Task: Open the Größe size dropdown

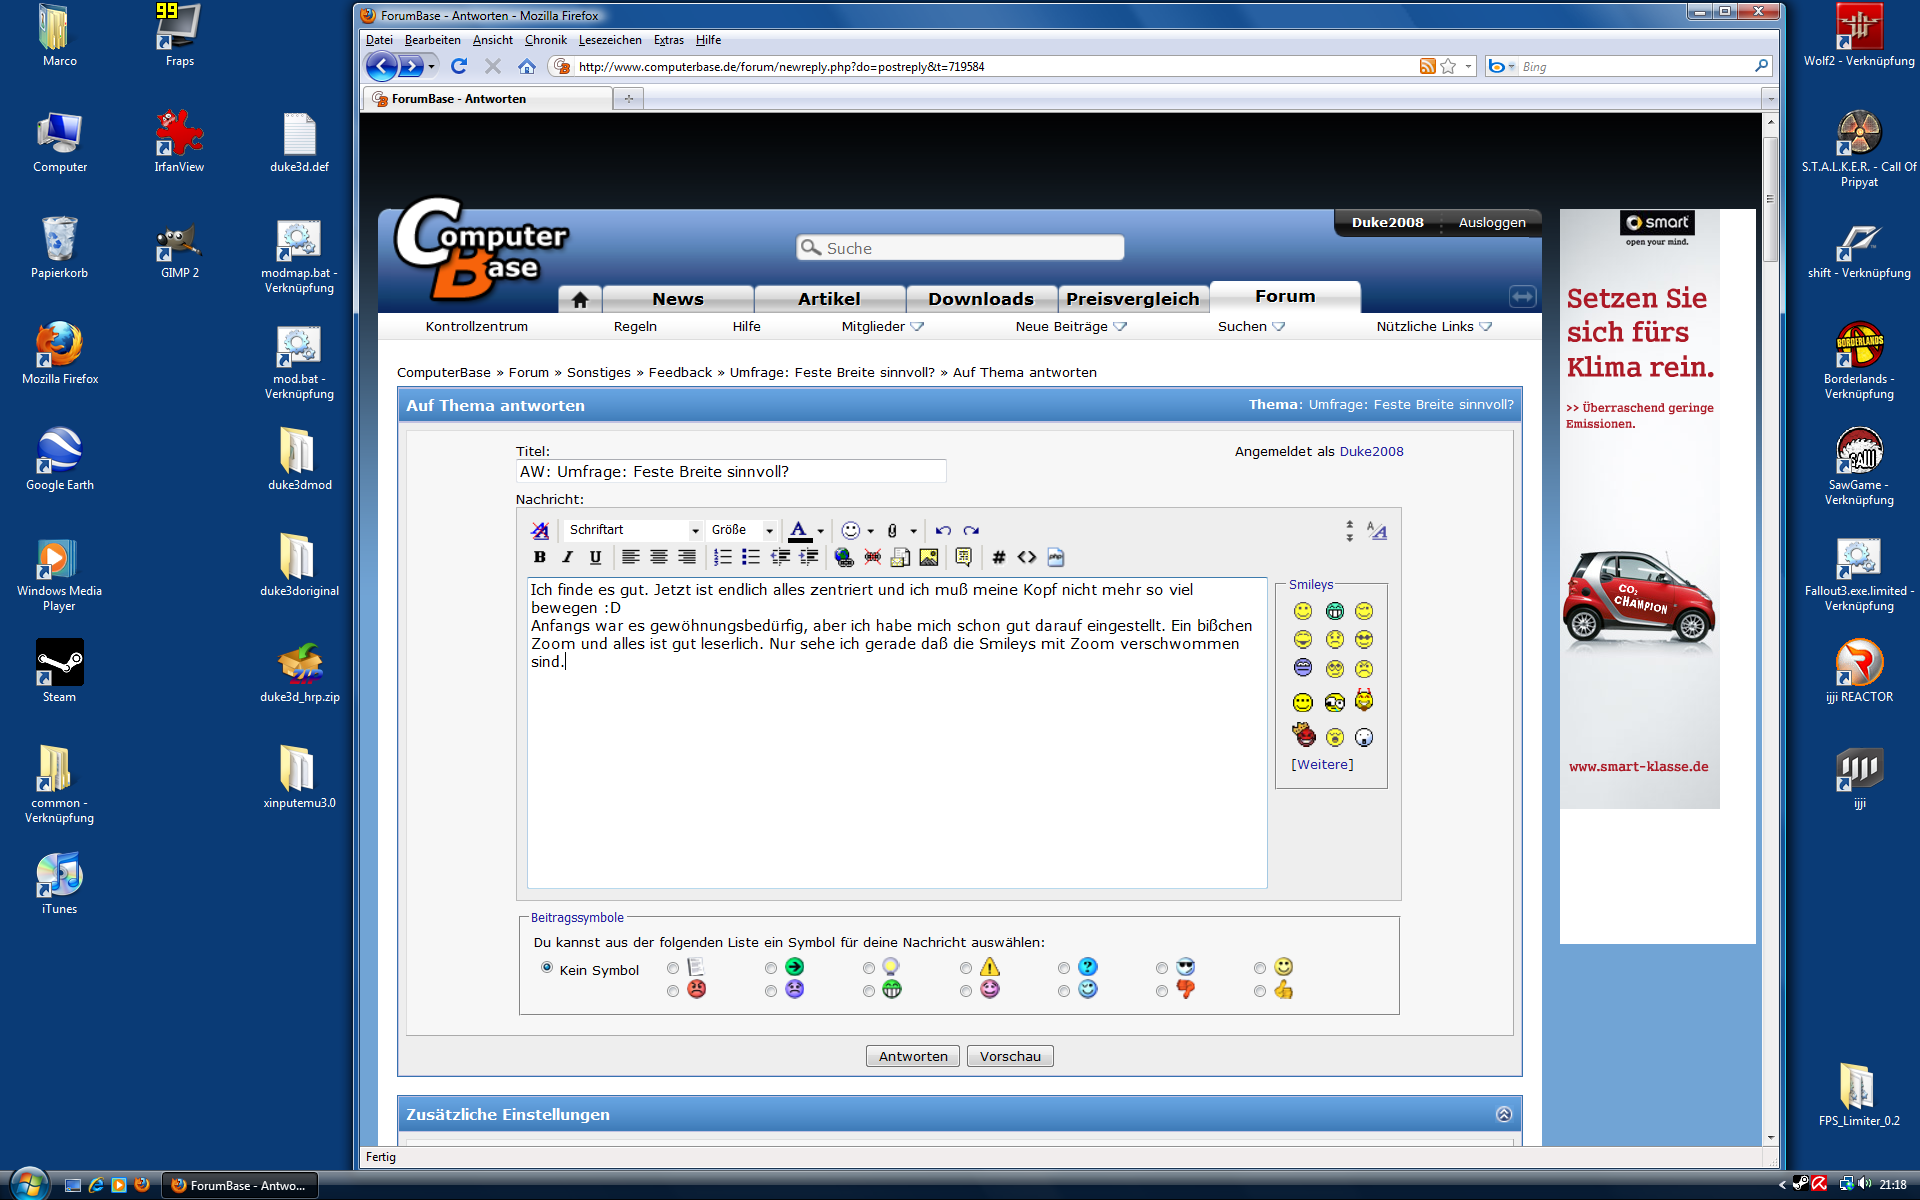Action: 742,530
